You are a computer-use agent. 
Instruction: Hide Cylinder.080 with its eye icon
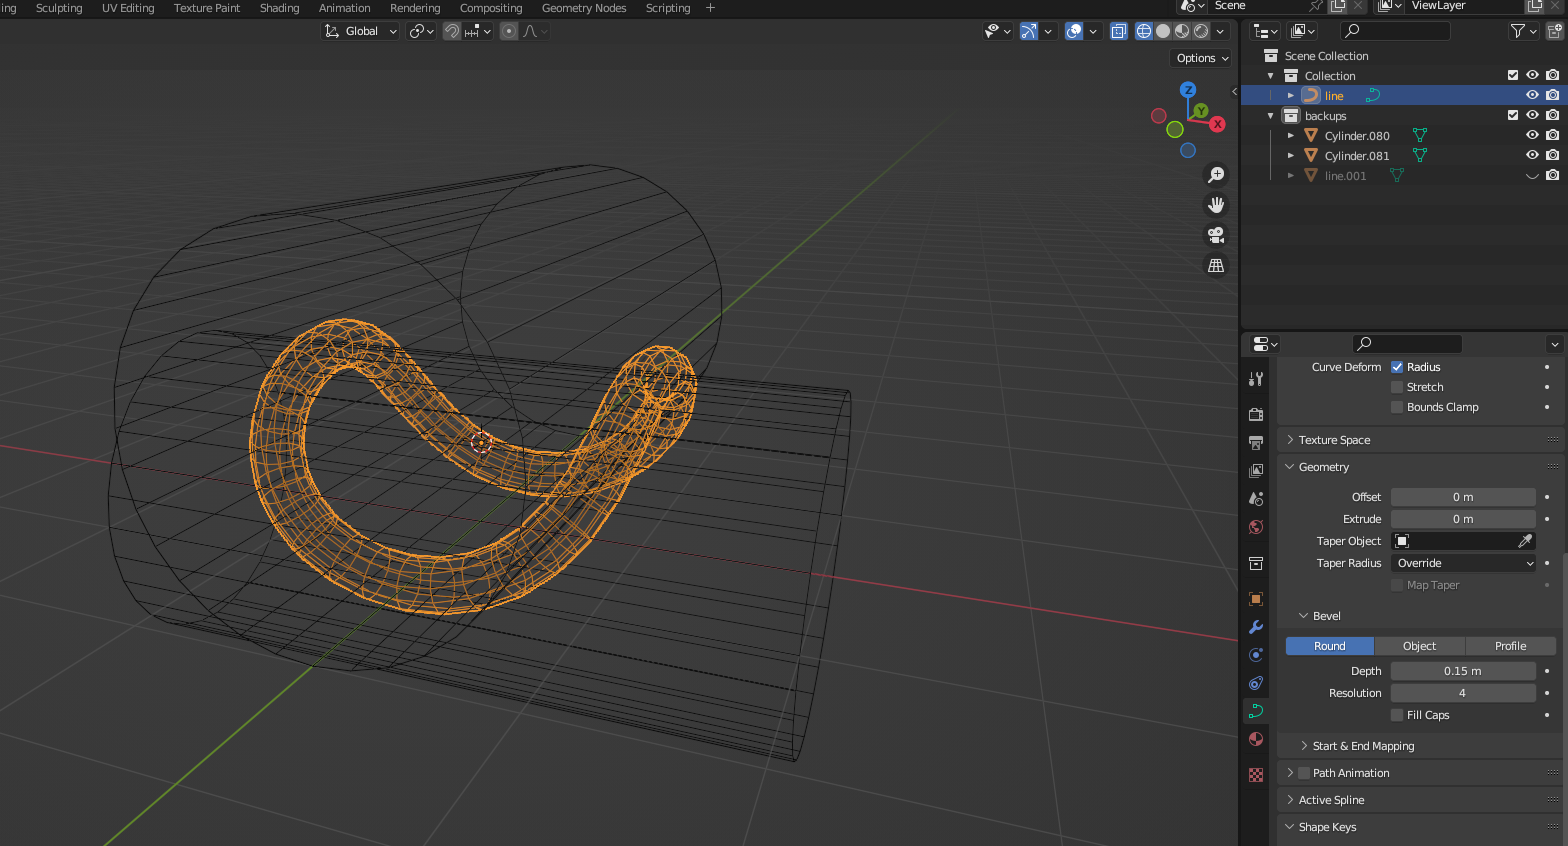[x=1531, y=135]
